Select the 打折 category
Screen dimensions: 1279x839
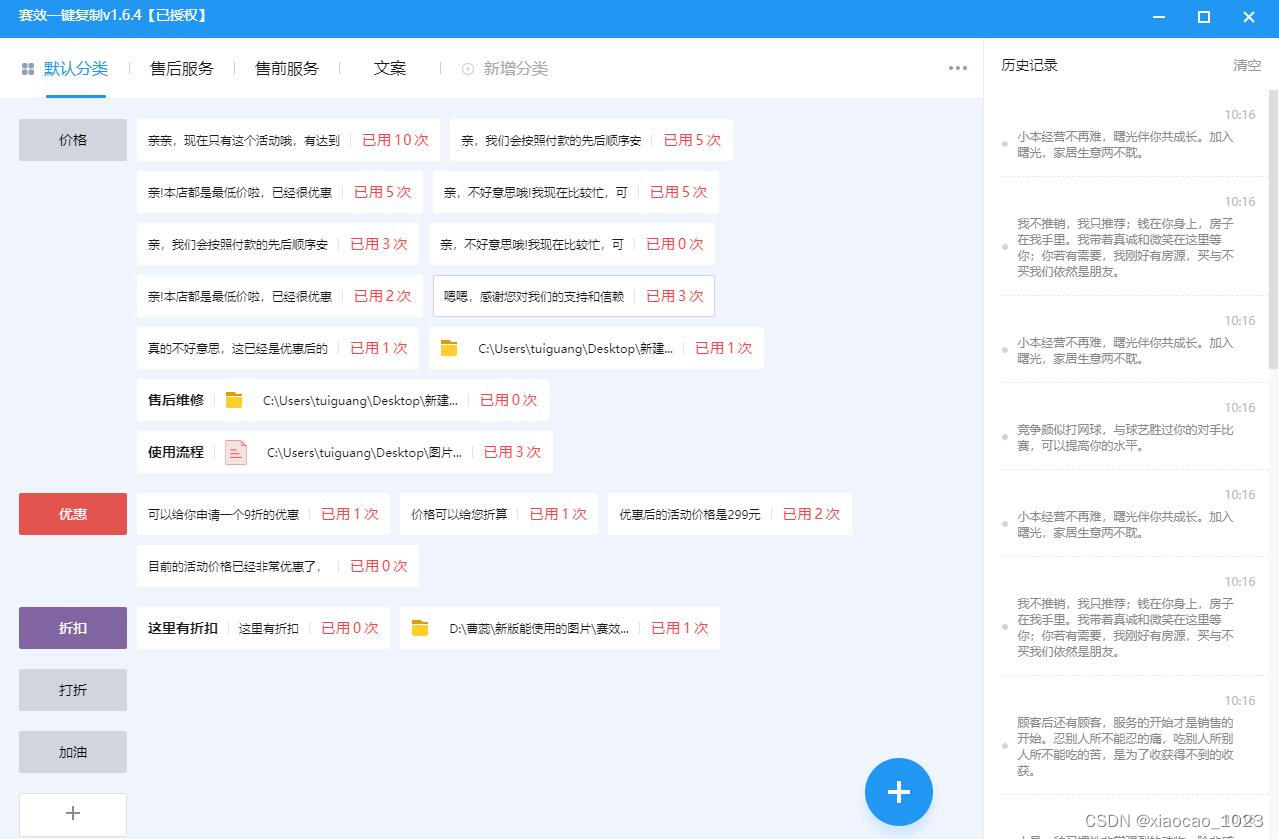click(x=71, y=689)
